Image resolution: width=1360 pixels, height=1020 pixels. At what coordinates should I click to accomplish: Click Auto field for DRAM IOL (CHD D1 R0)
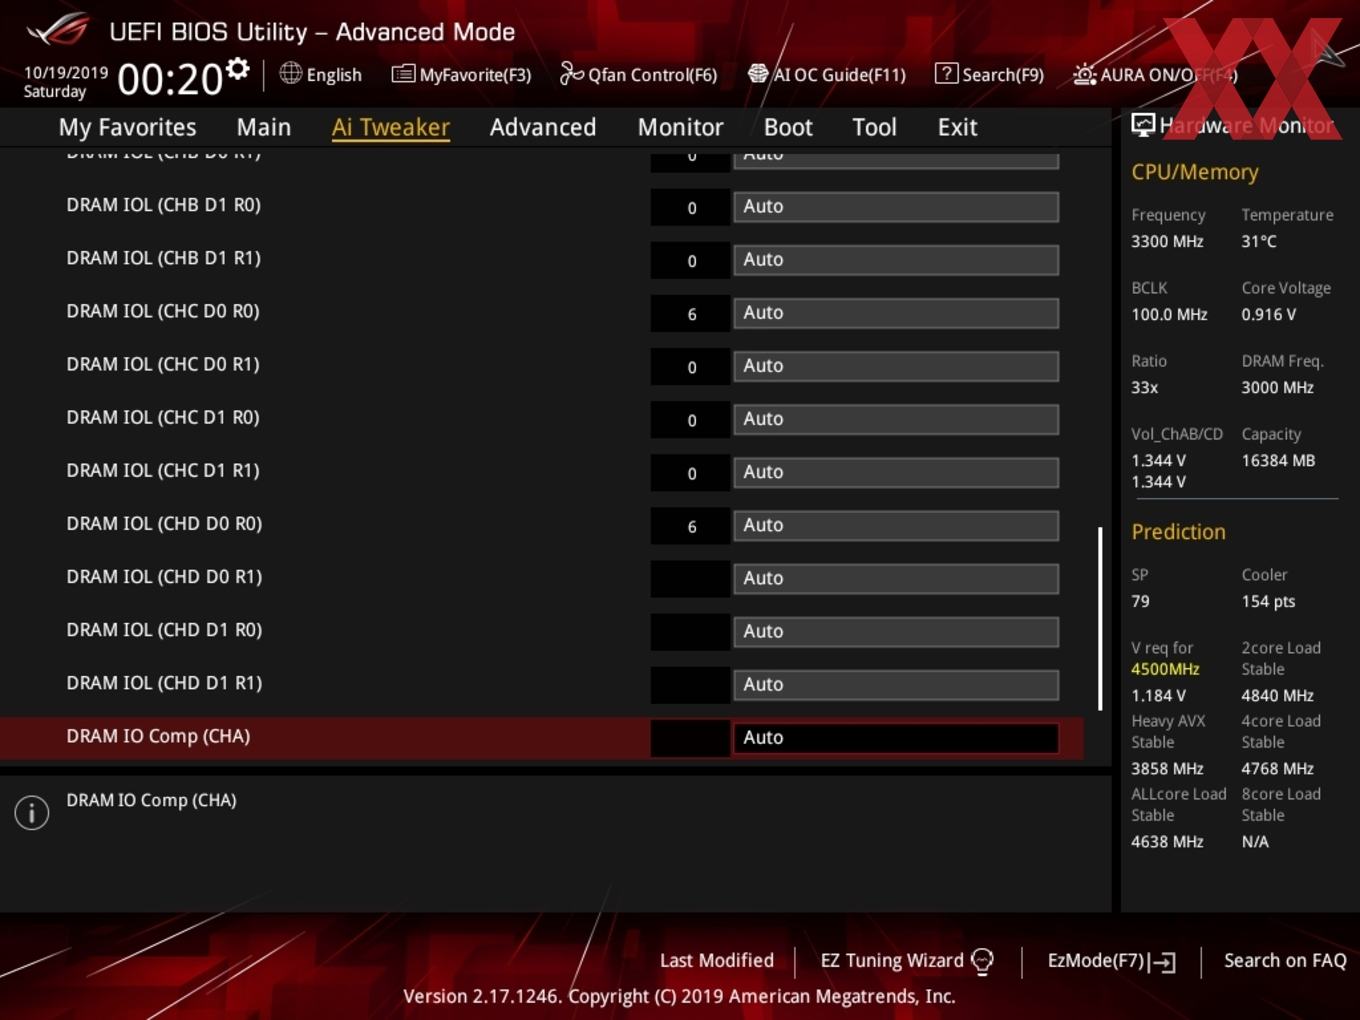896,631
